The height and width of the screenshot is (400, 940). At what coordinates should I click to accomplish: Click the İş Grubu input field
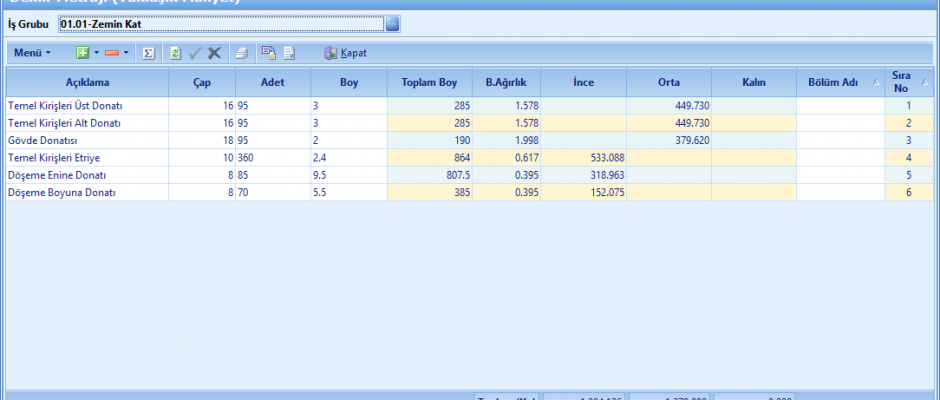point(220,23)
